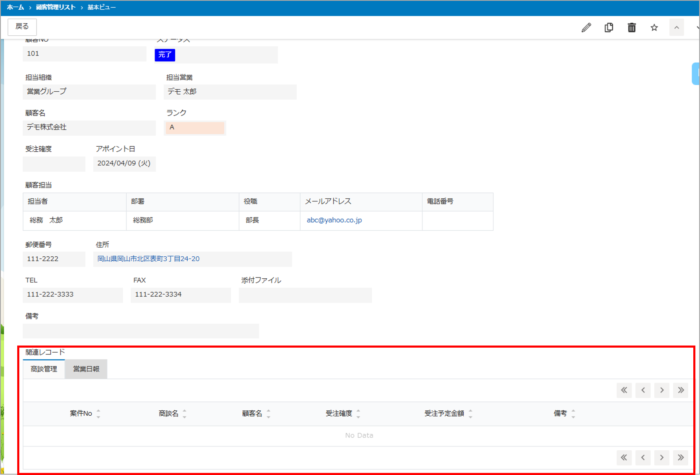The image size is (700, 475).
Task: Click the No Data row text
Action: click(x=359, y=435)
